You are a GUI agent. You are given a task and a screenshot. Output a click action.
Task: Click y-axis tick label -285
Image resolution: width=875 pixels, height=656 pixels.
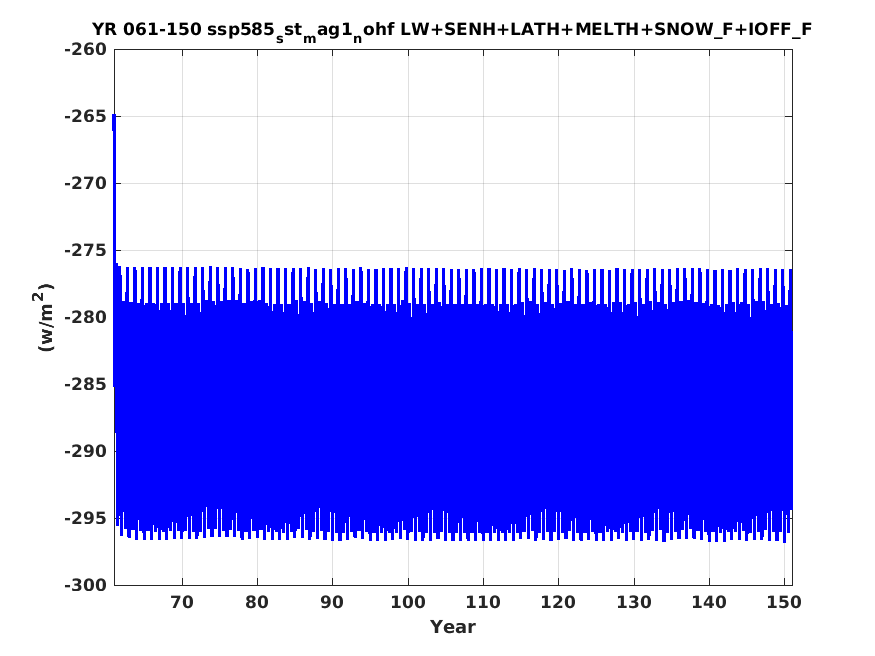point(85,384)
